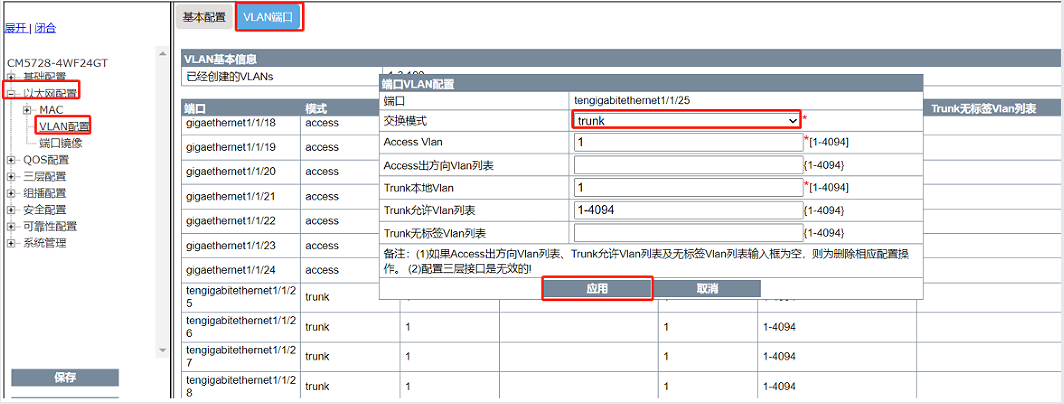This screenshot has width=1064, height=404.
Task: Expand the 安全配置 plus icon
Action: click(x=11, y=210)
